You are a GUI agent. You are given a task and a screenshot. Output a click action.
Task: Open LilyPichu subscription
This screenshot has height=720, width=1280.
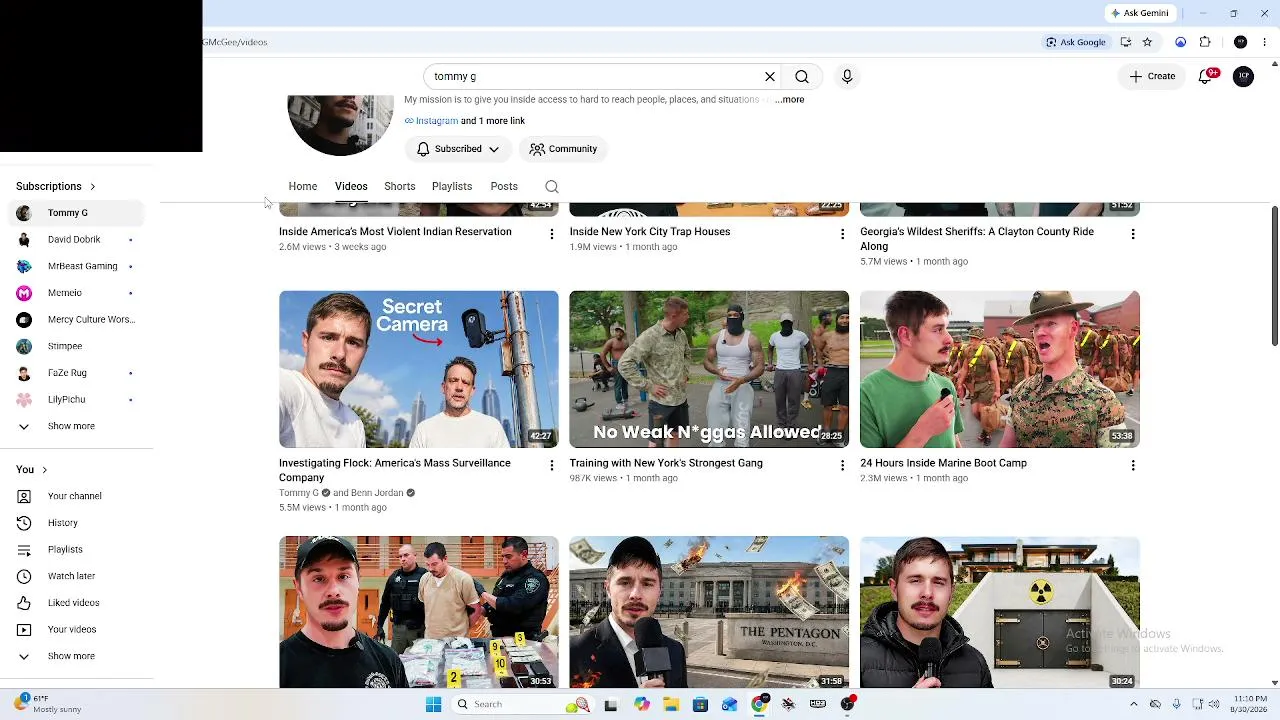[77, 400]
